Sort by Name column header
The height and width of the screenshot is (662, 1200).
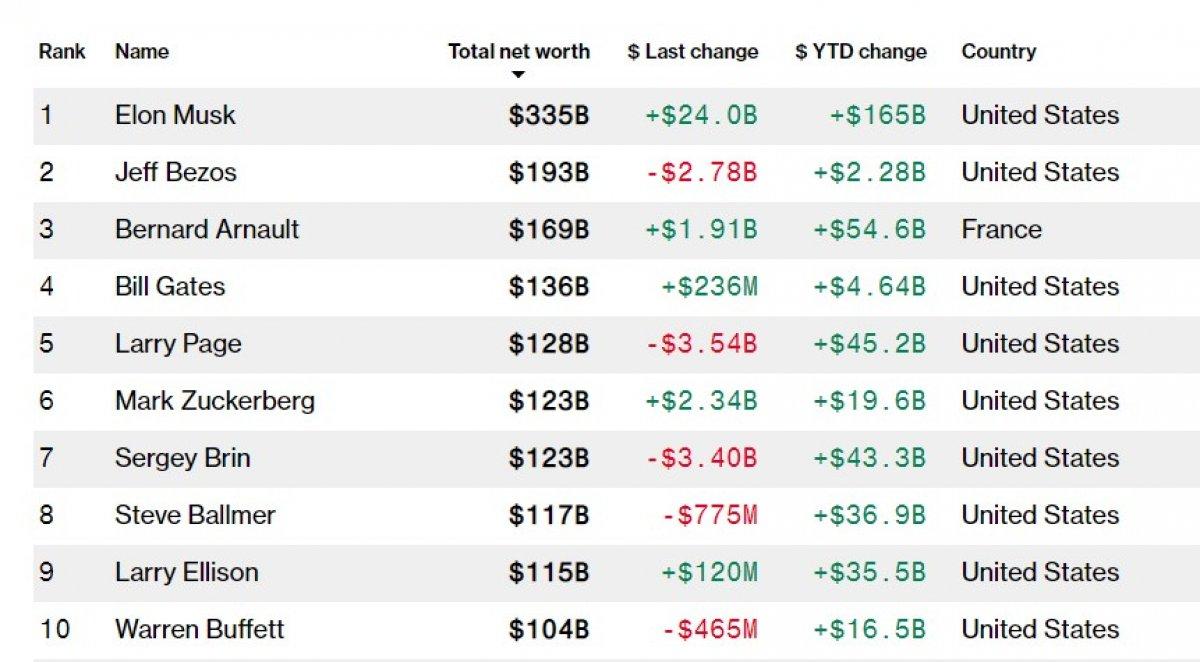tap(142, 52)
